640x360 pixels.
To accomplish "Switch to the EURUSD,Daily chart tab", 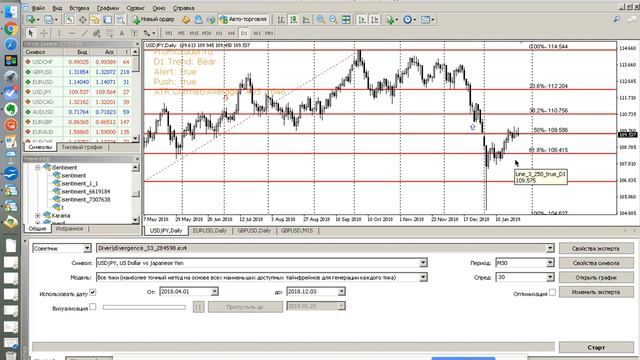I will point(210,231).
